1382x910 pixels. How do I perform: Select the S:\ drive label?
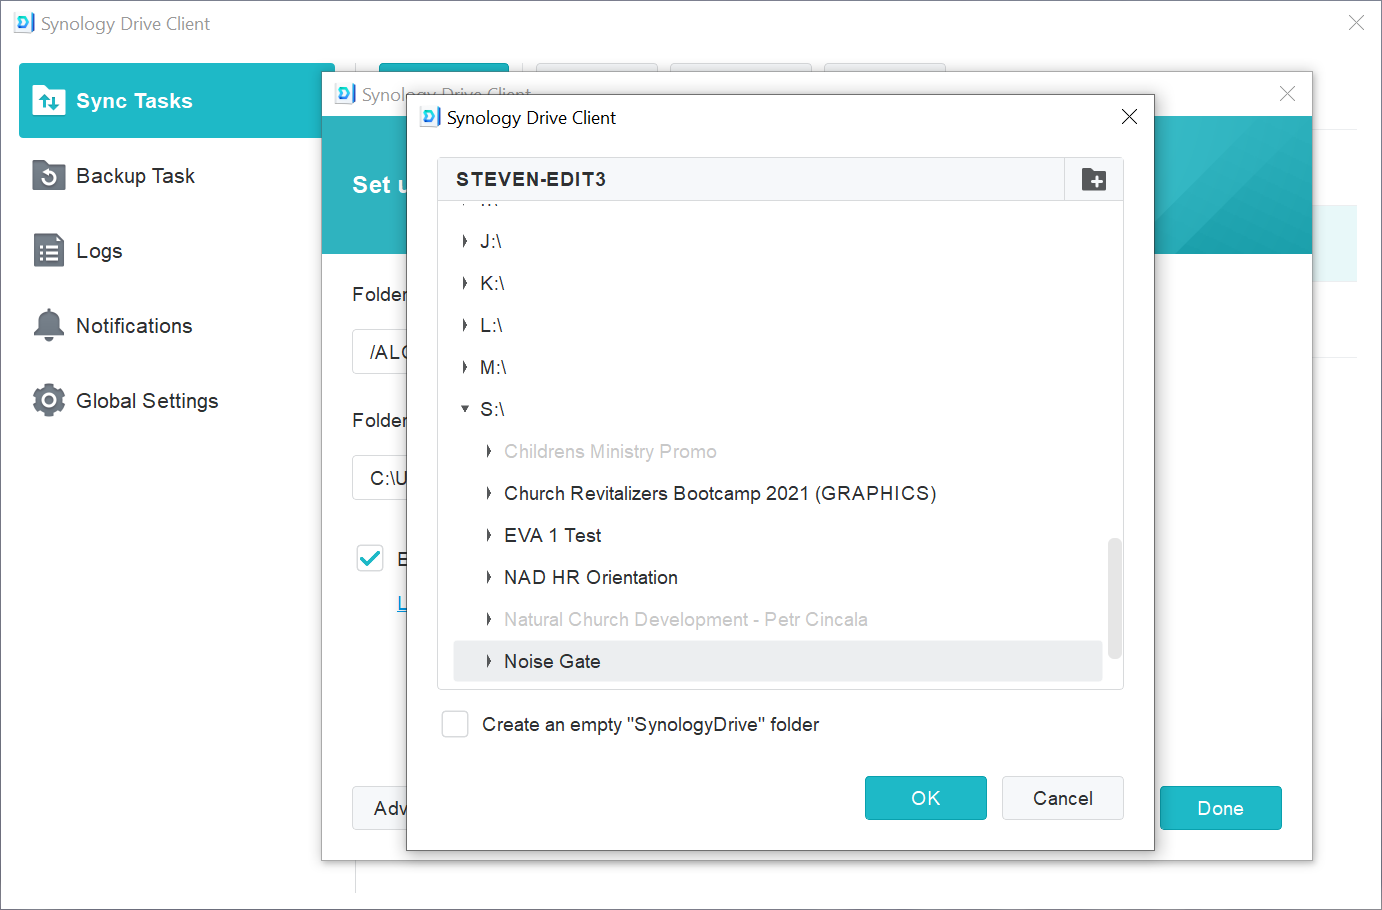[x=492, y=409]
